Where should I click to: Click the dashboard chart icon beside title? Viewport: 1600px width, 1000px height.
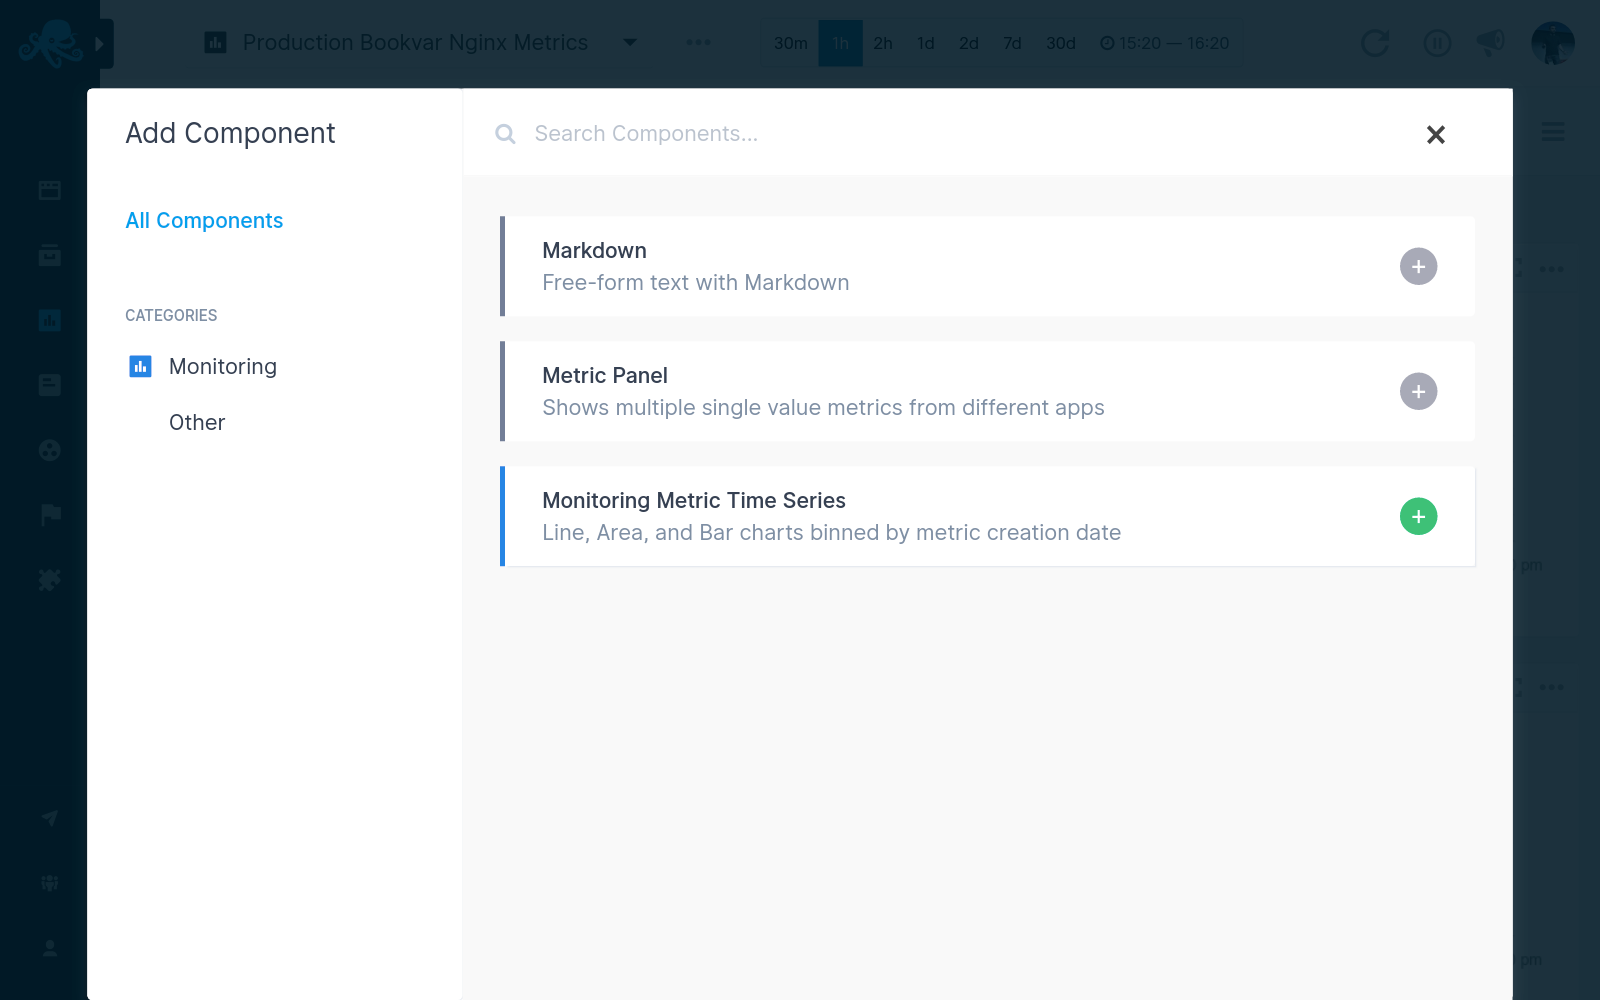pos(215,42)
